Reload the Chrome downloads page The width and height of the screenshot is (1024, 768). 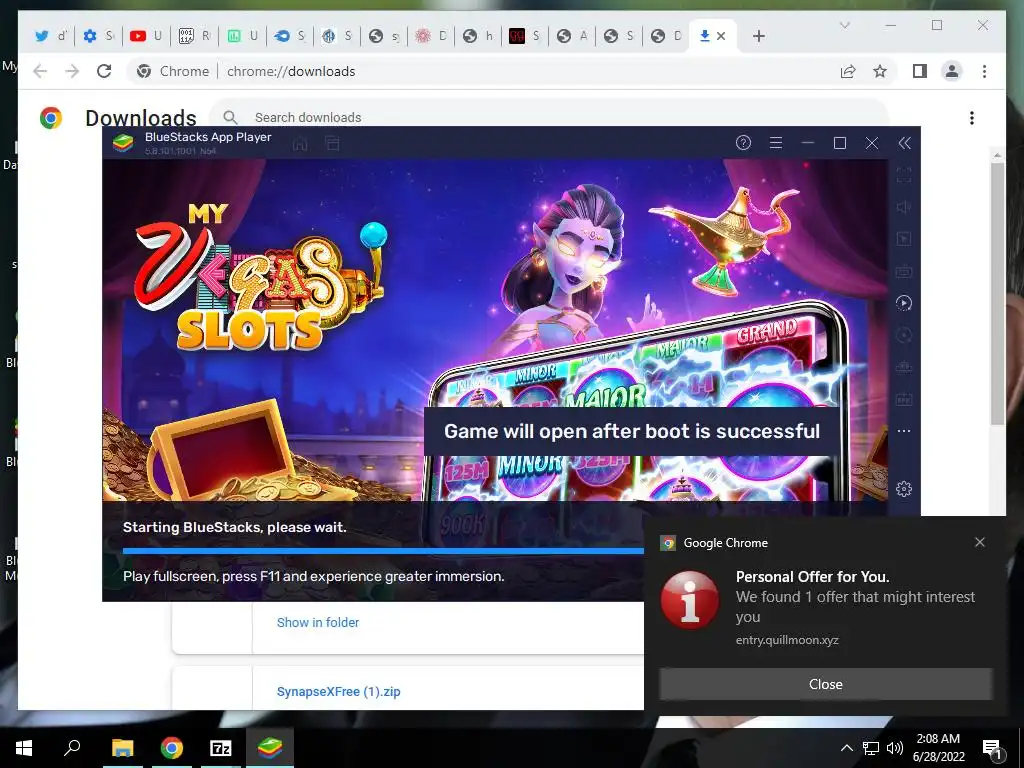104,71
